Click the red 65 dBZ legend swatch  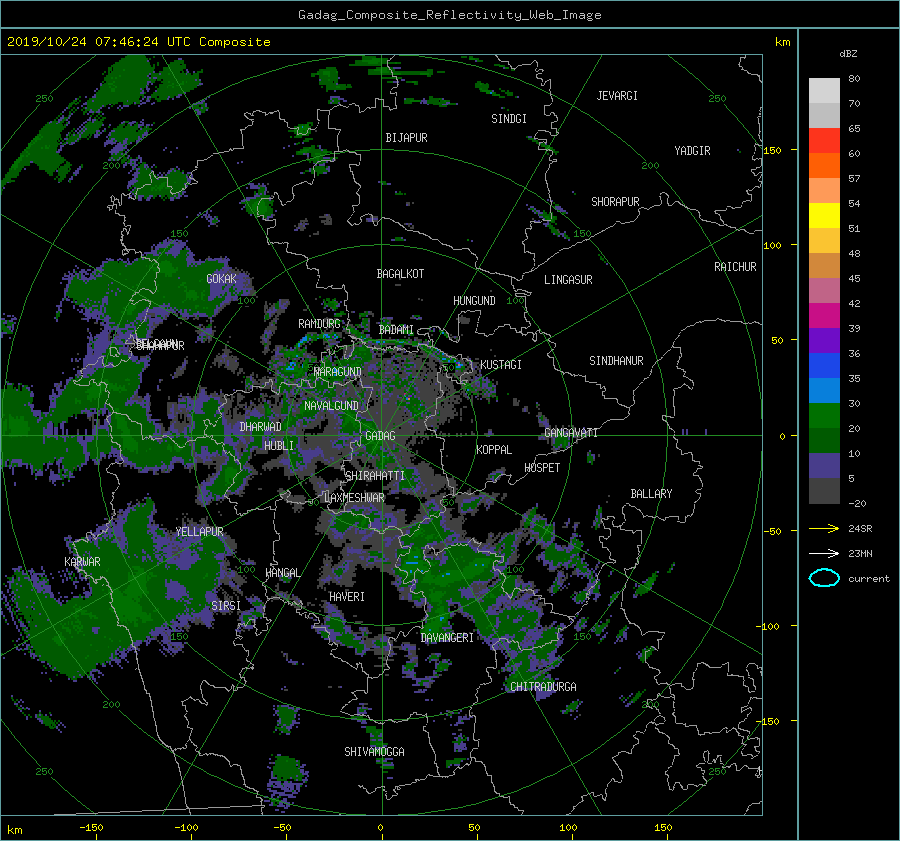coord(824,140)
